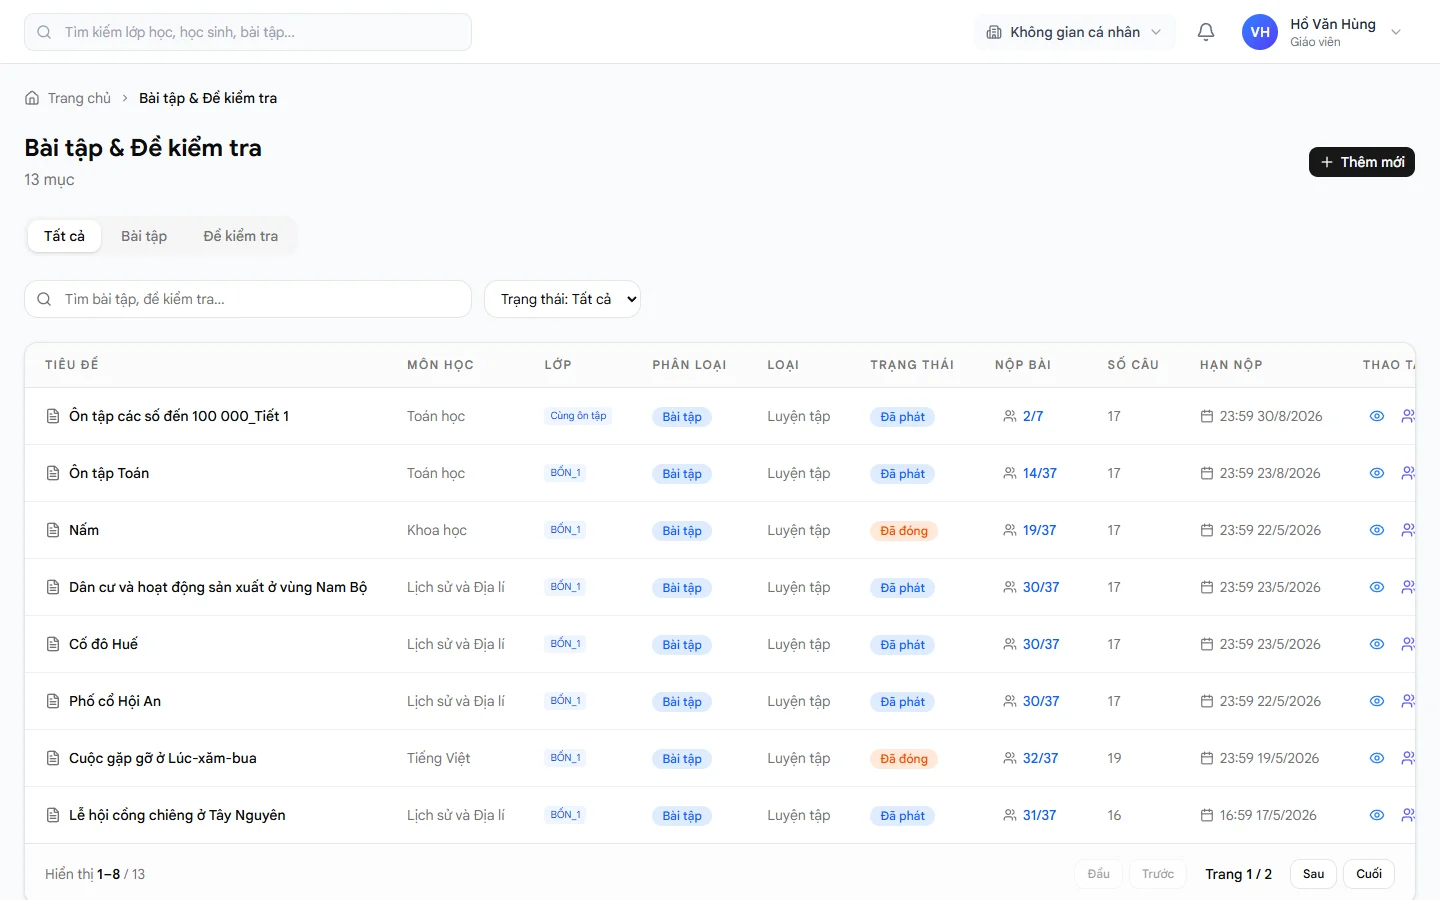Click the people icon beside the 2/7 submissions
The image size is (1440, 900).
pyautogui.click(x=1010, y=416)
